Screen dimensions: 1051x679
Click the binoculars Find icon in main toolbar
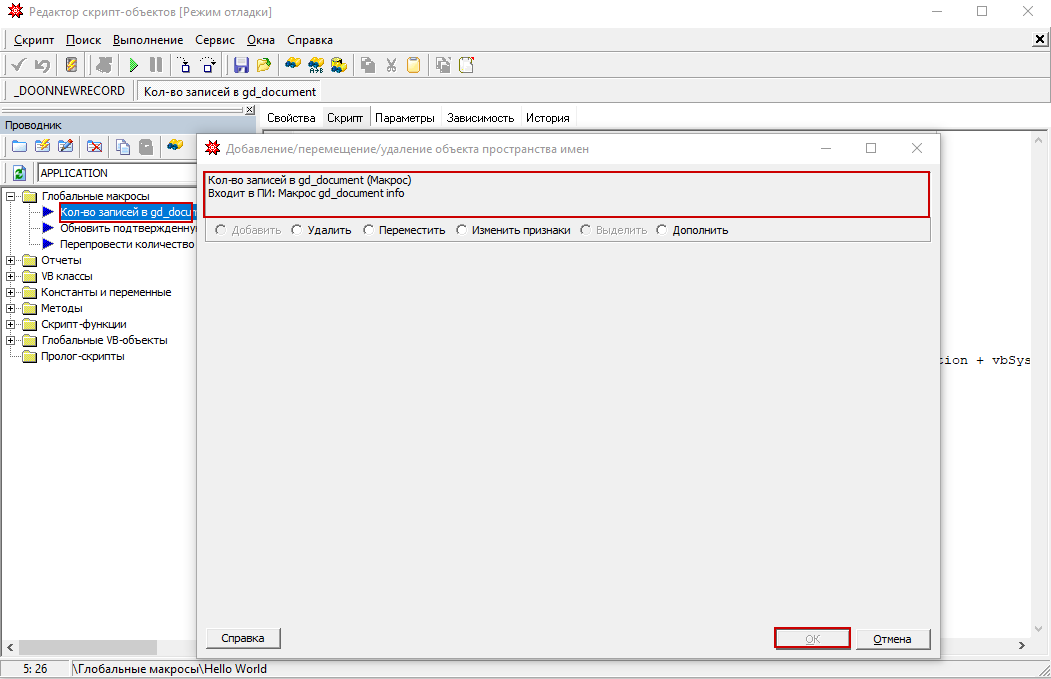(292, 65)
